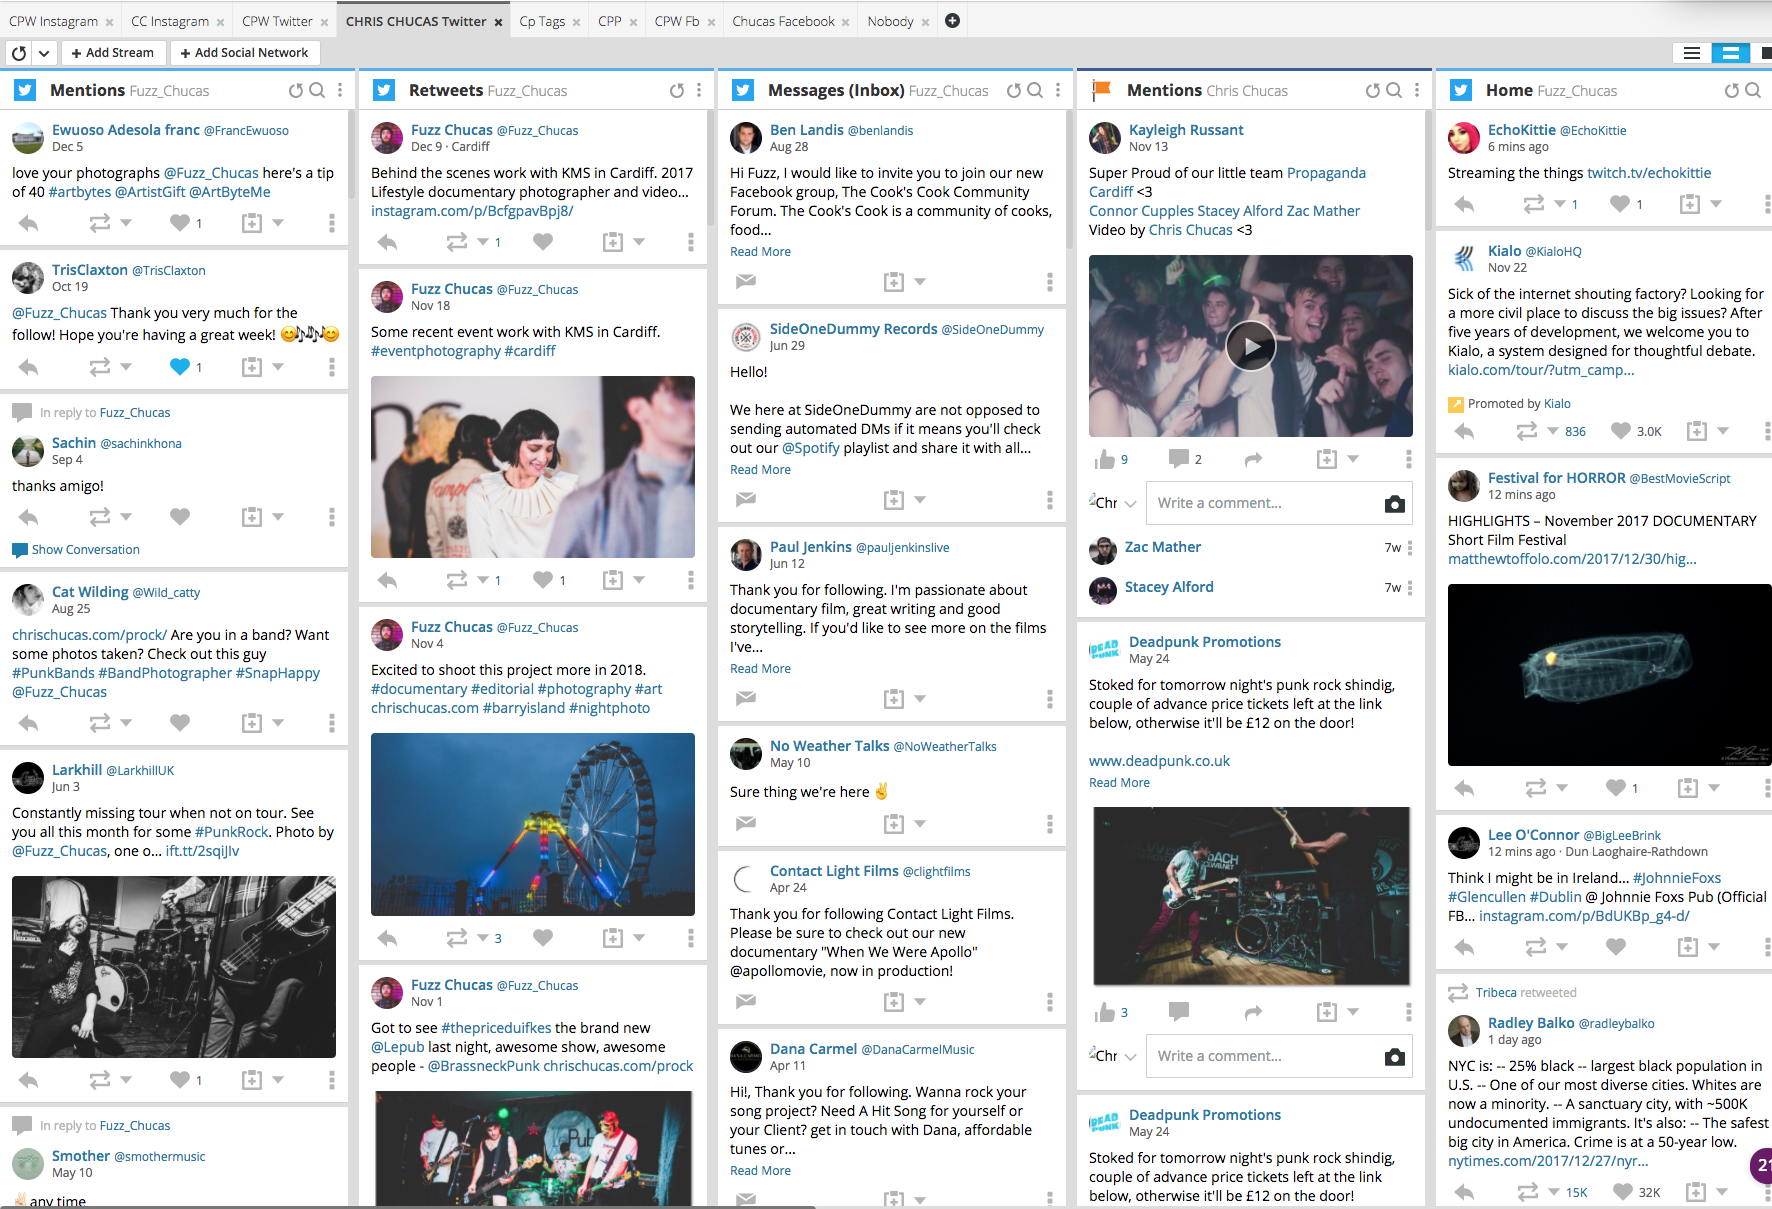Open retweet dropdown on Ewuoso Adesola tweet
The image size is (1772, 1209).
pyautogui.click(x=126, y=223)
